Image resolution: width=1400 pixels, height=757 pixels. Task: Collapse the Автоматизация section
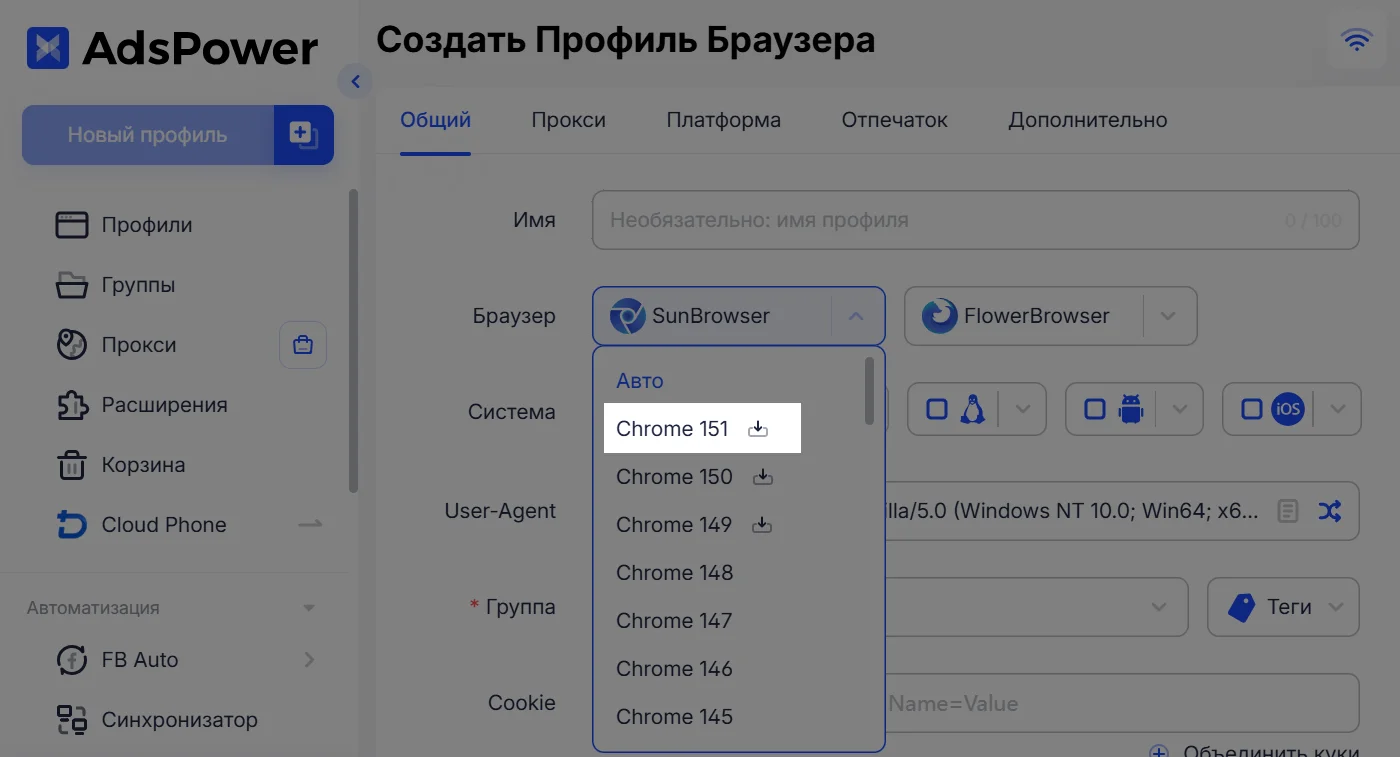[309, 608]
